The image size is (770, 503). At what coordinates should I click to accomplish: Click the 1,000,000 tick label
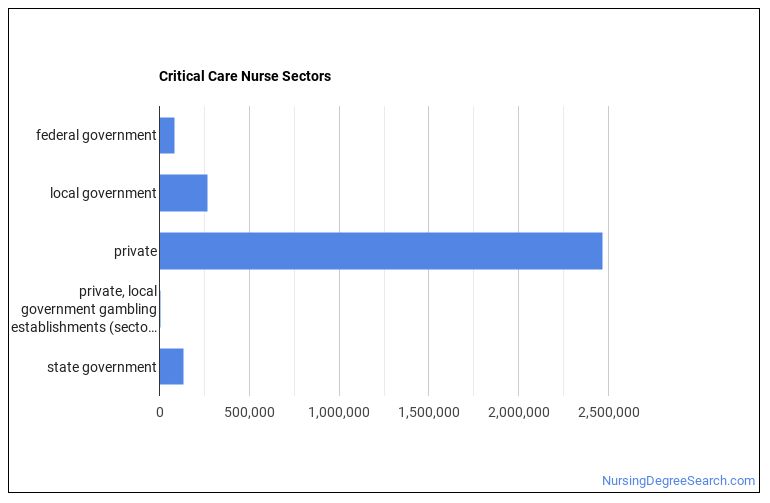click(339, 412)
